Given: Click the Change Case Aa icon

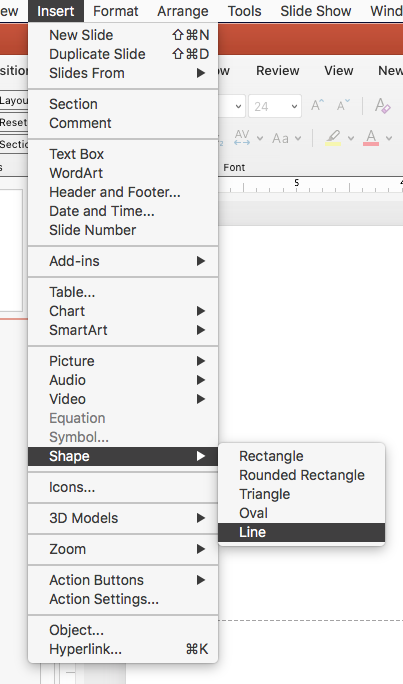Looking at the screenshot, I should [x=280, y=138].
